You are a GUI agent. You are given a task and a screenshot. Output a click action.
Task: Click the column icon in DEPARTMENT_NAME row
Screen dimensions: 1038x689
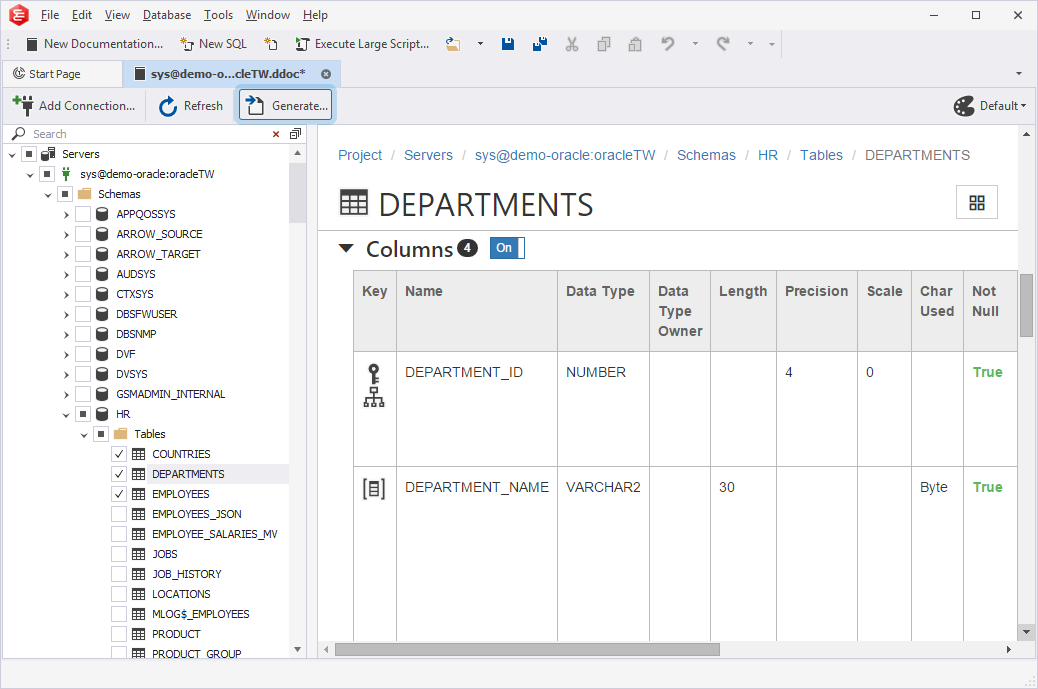pos(374,489)
